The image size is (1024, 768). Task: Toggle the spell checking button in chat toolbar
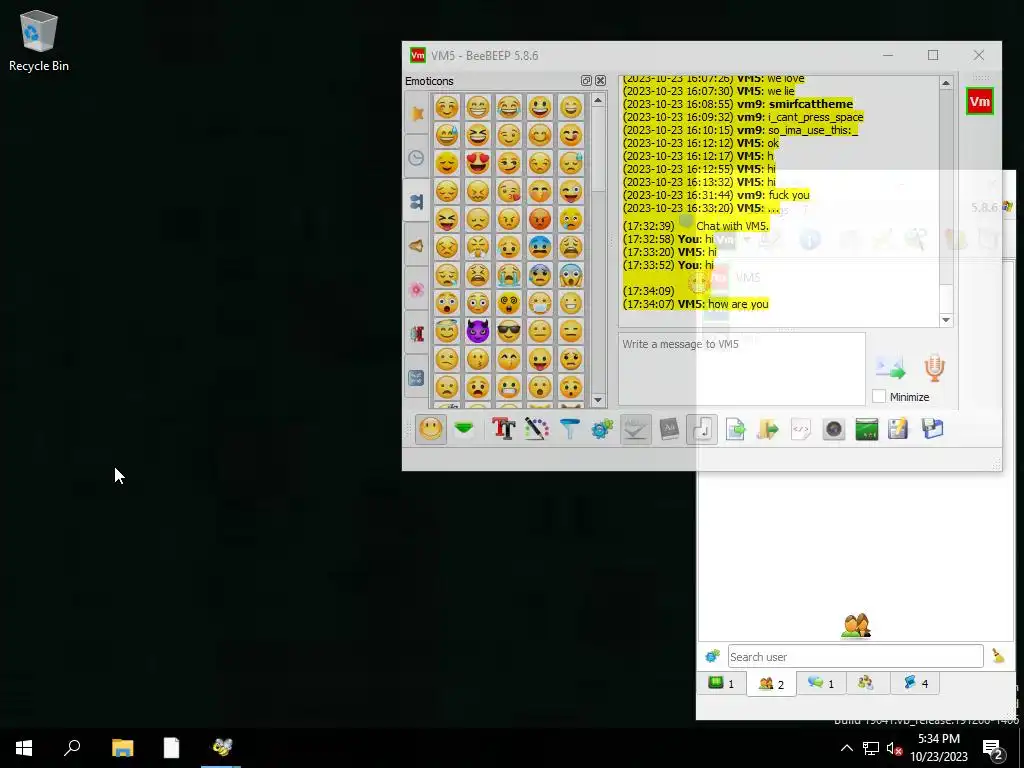pos(635,429)
